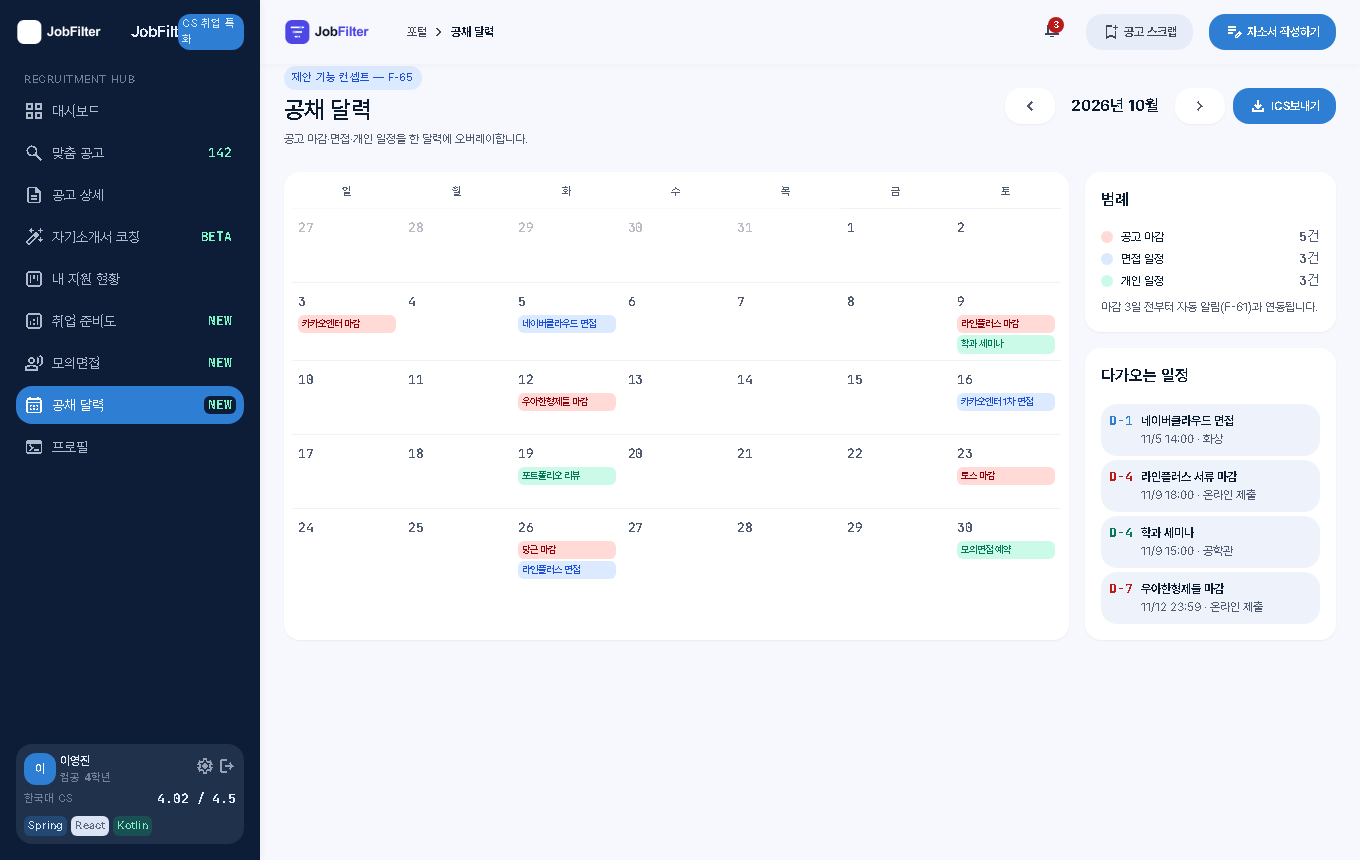Open upcoming item D-7 우아한형제들 마감
The width and height of the screenshot is (1360, 860).
pos(1210,598)
